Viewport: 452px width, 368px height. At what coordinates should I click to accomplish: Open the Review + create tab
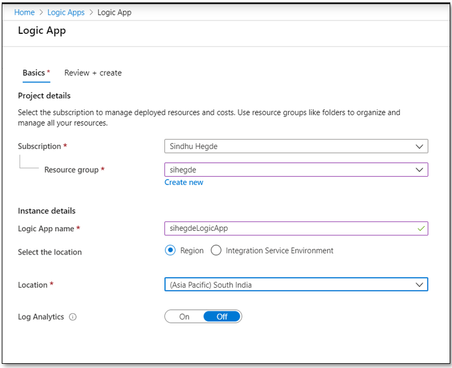[93, 73]
